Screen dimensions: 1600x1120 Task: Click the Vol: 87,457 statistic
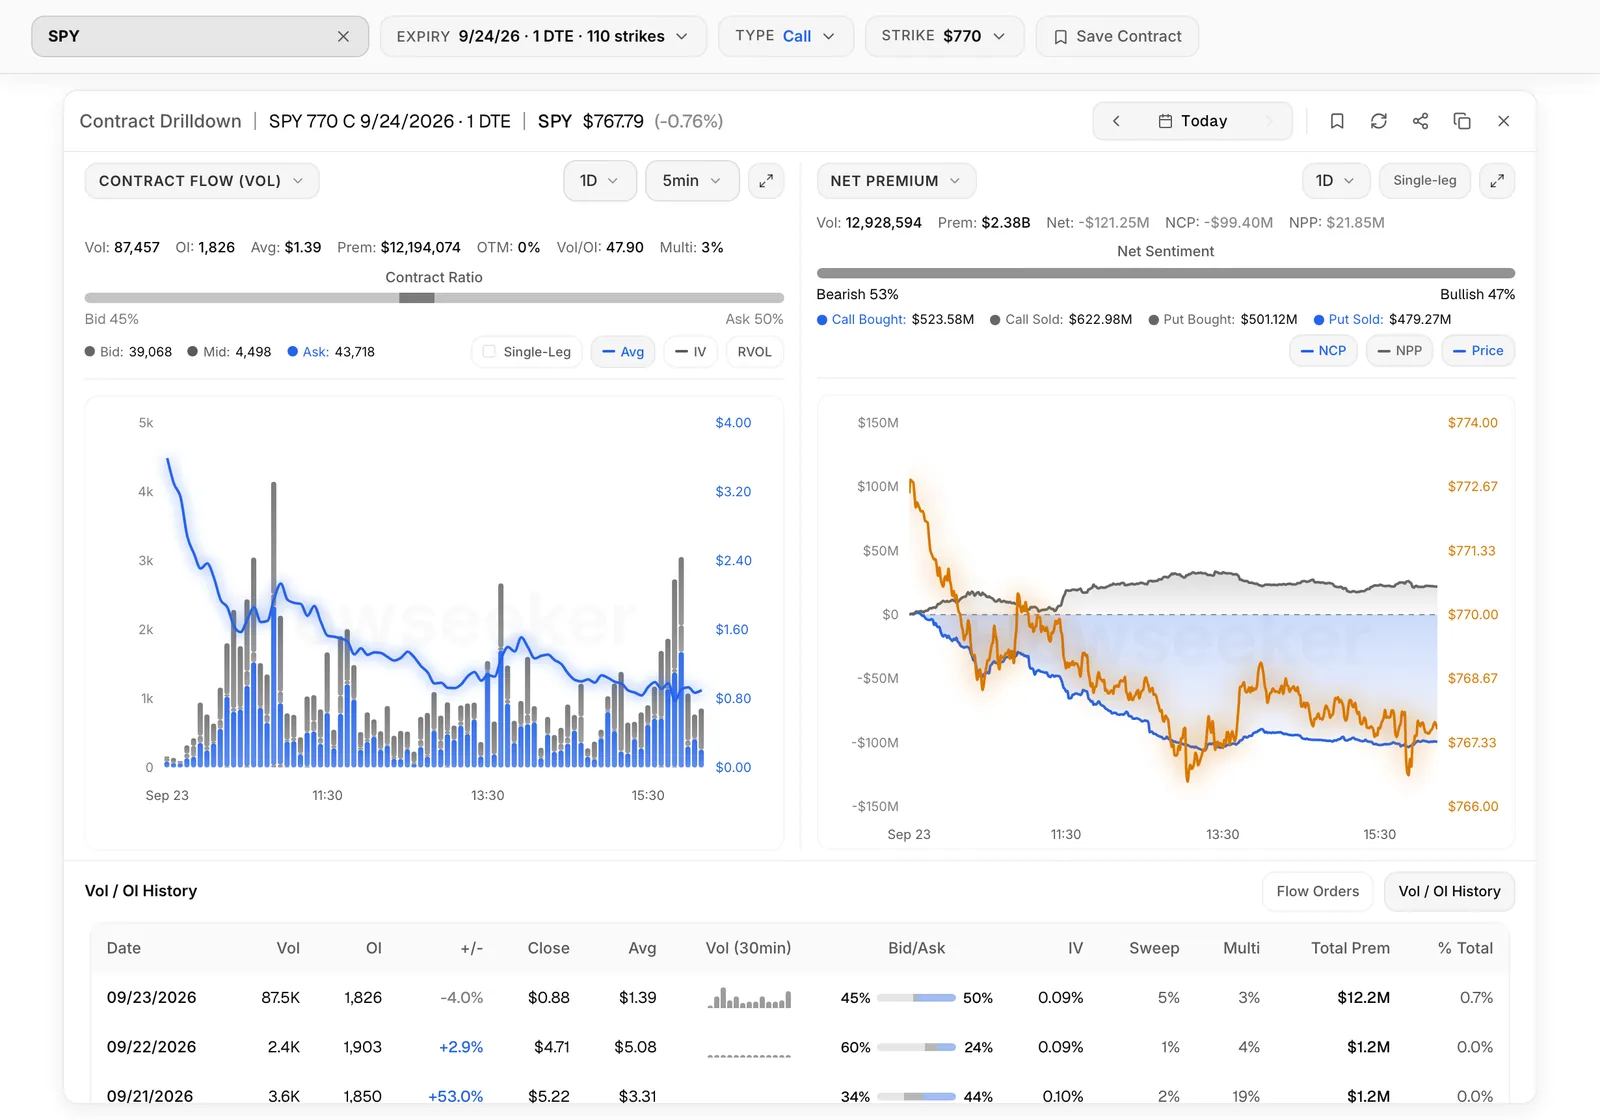tap(122, 247)
